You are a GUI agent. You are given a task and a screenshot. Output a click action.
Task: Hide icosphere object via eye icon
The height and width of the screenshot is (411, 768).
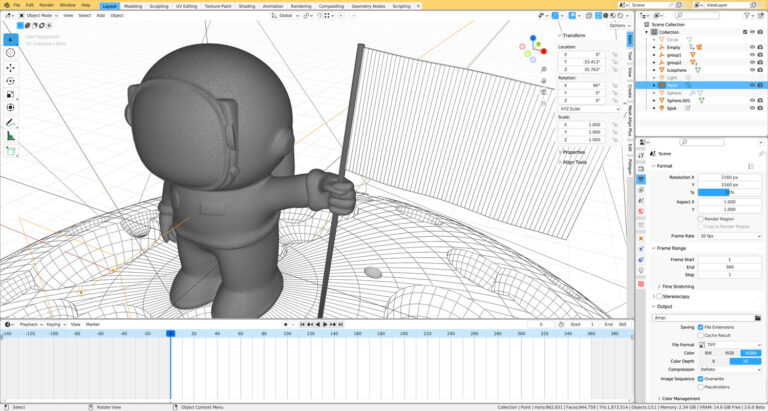750,70
